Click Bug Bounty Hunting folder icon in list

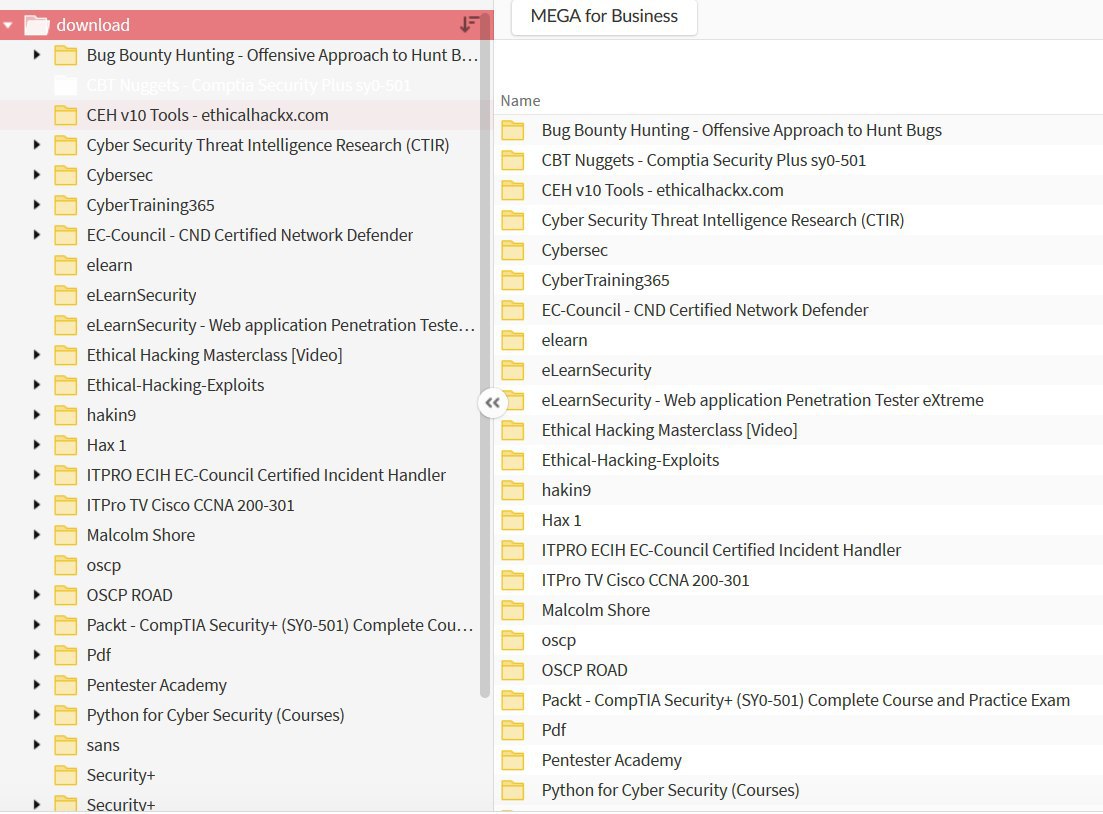(513, 130)
